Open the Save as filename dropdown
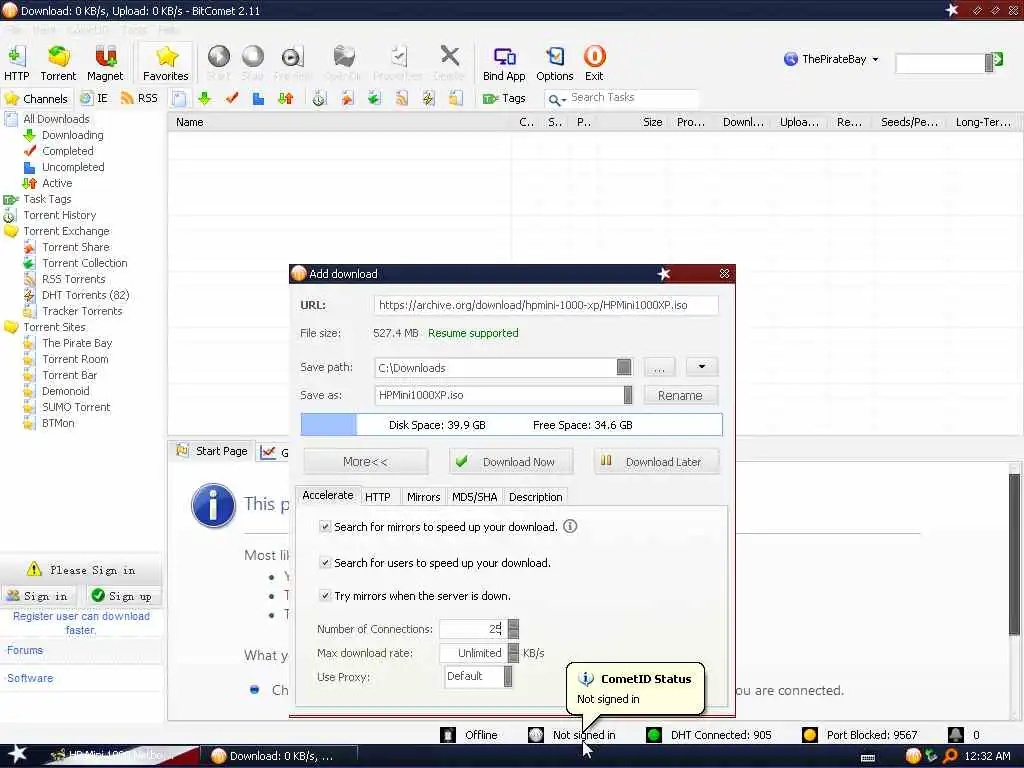Screen dimensions: 1024x768 point(628,394)
